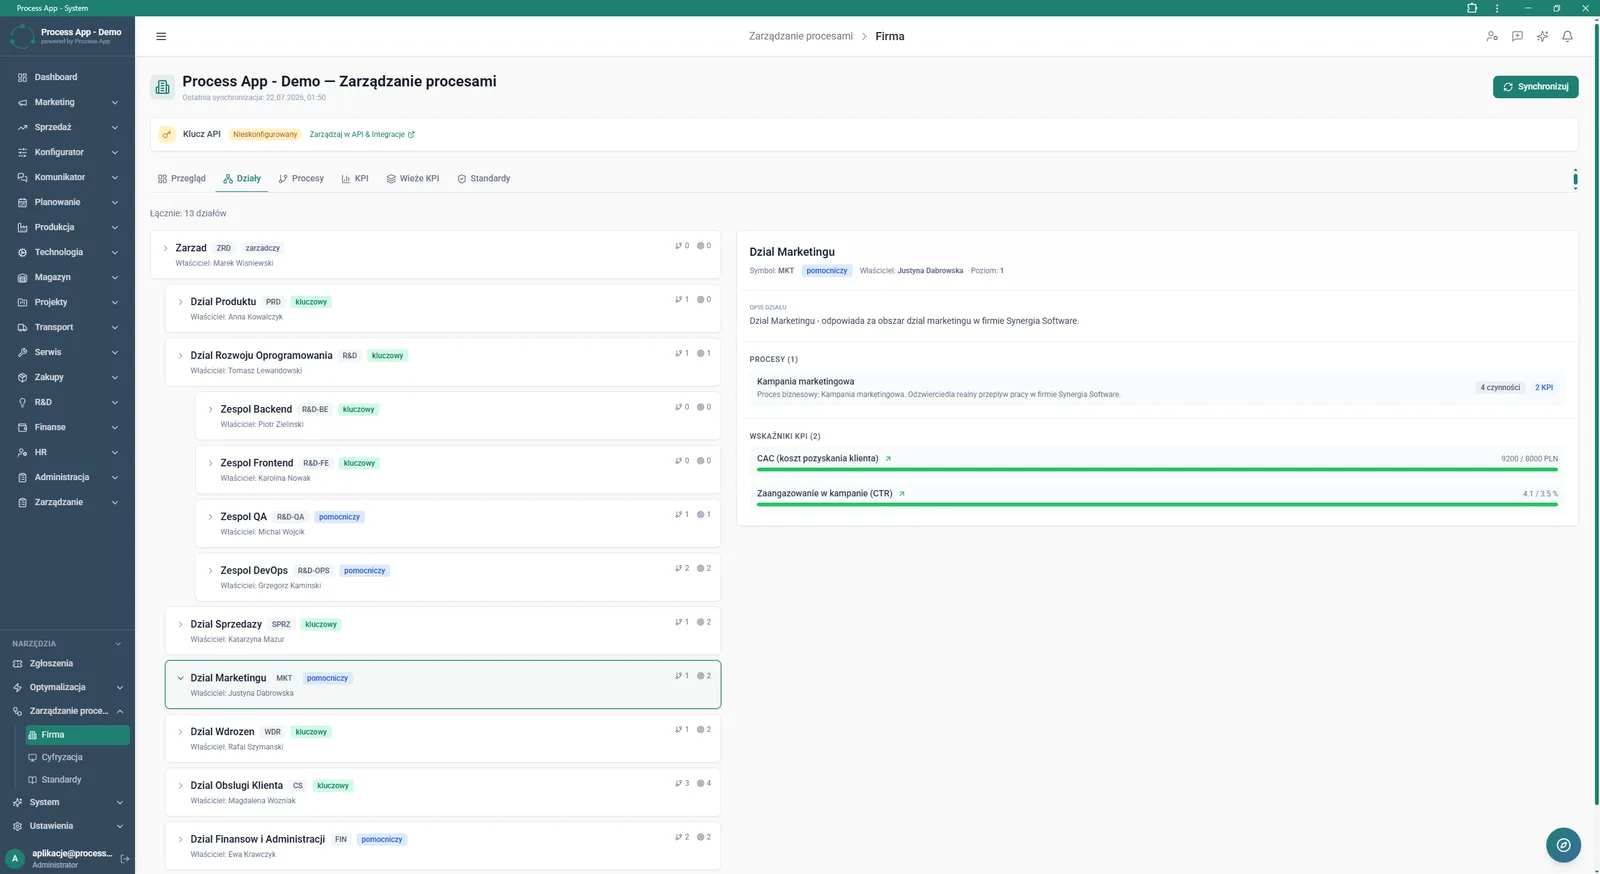The height and width of the screenshot is (874, 1600).
Task: Open the chat feedback icon in header
Action: click(x=1517, y=36)
